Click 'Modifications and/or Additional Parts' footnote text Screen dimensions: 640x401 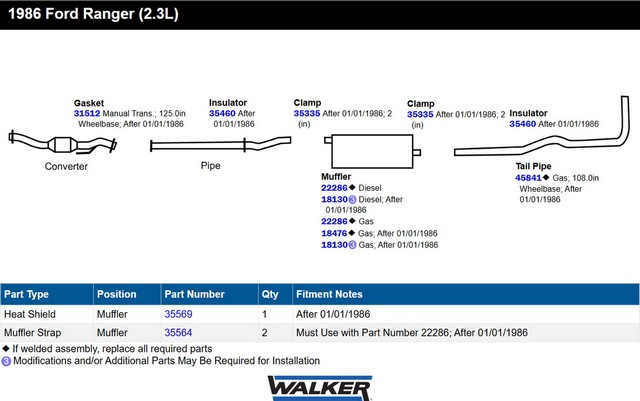[167, 361]
